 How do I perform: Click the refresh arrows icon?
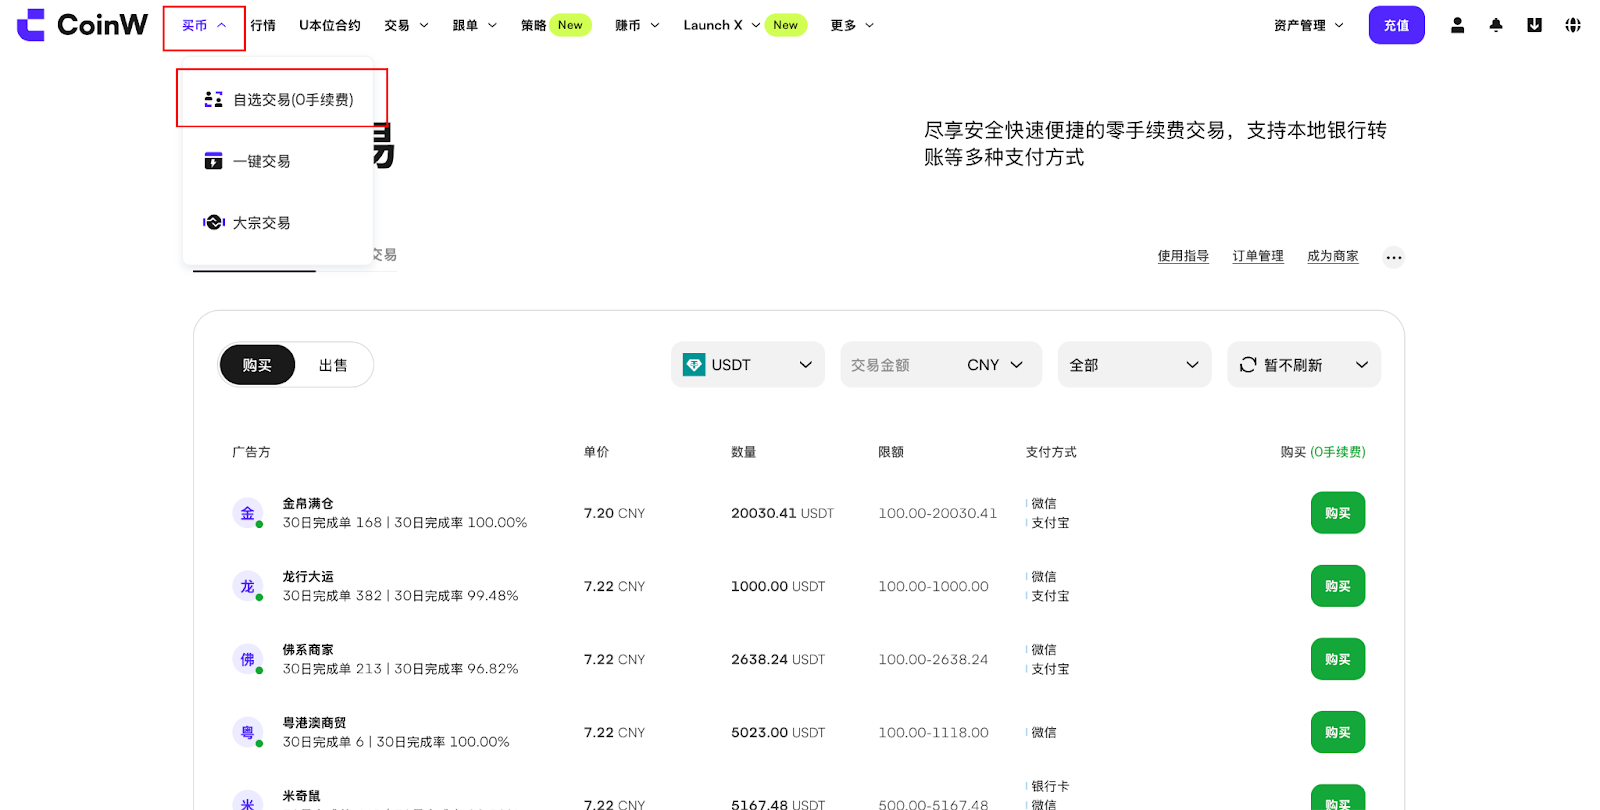pyautogui.click(x=1248, y=365)
